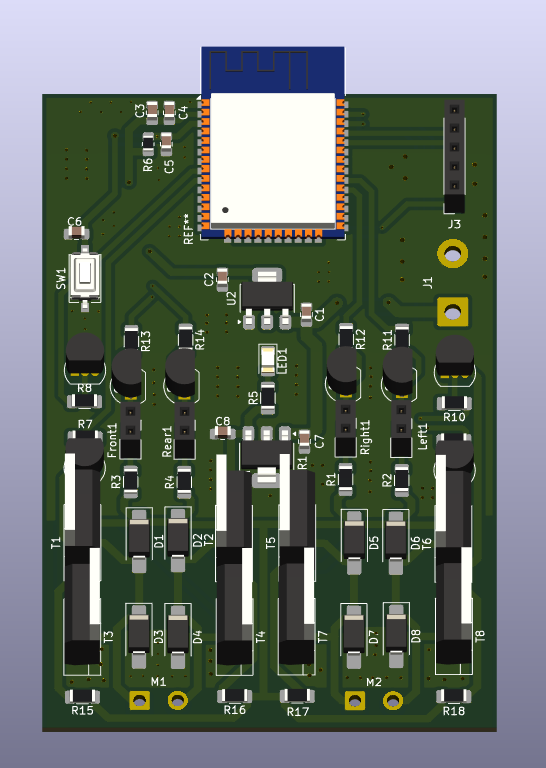Click the T3 silkscreen label
The width and height of the screenshot is (546, 768).
click(x=109, y=636)
